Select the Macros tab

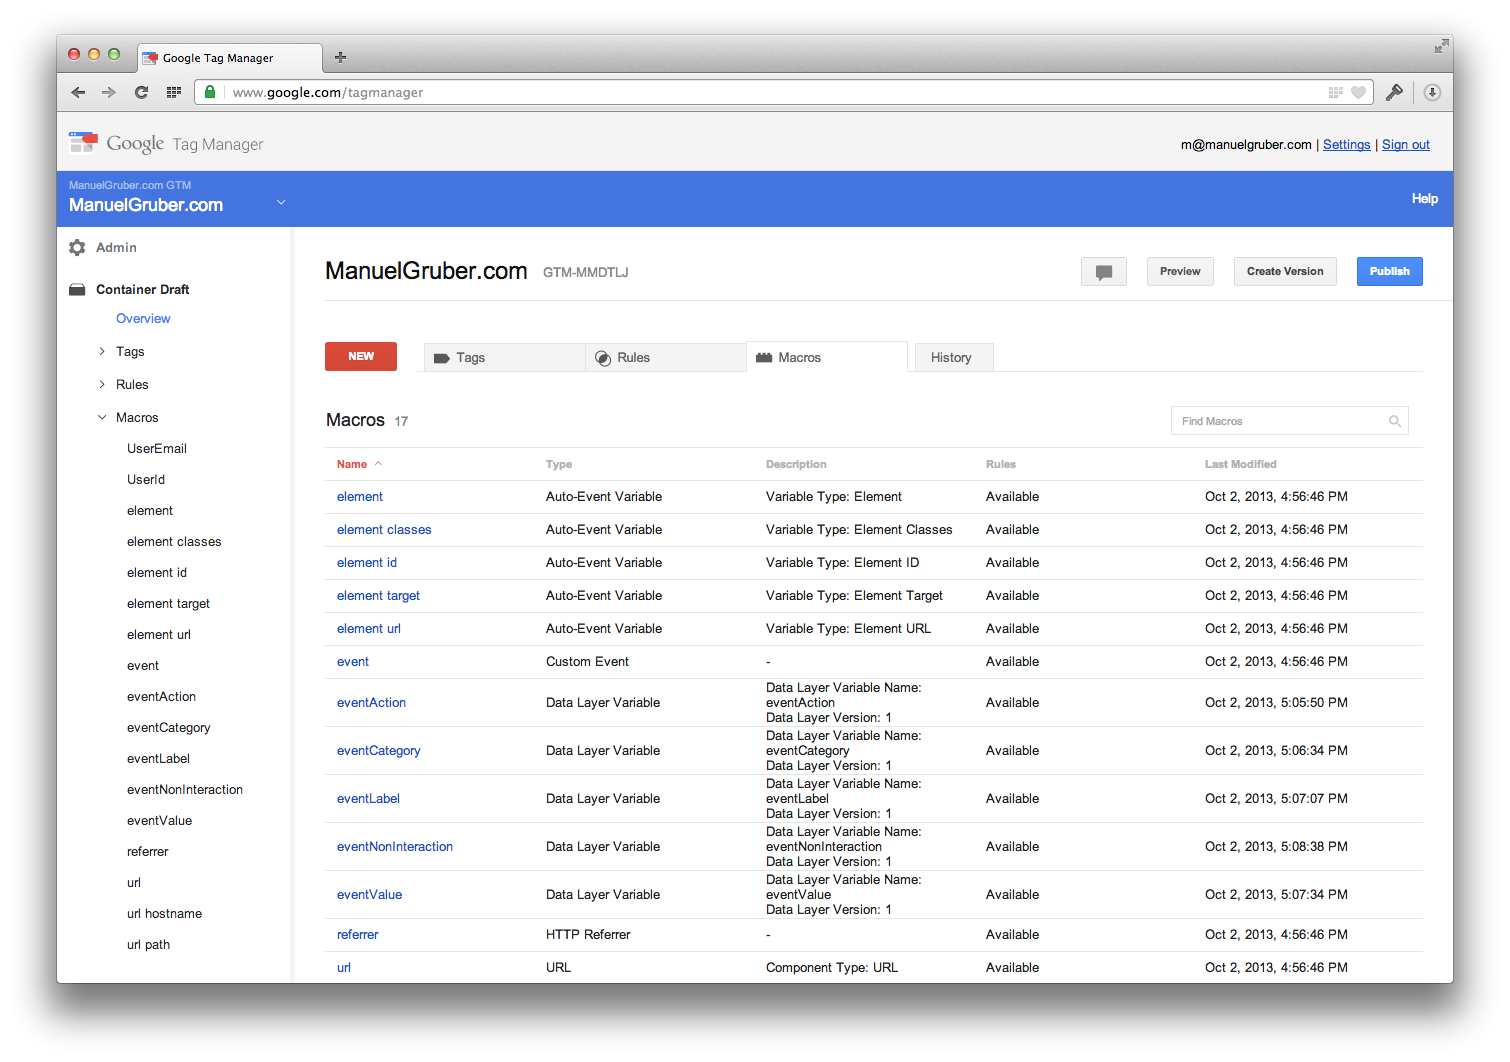826,357
